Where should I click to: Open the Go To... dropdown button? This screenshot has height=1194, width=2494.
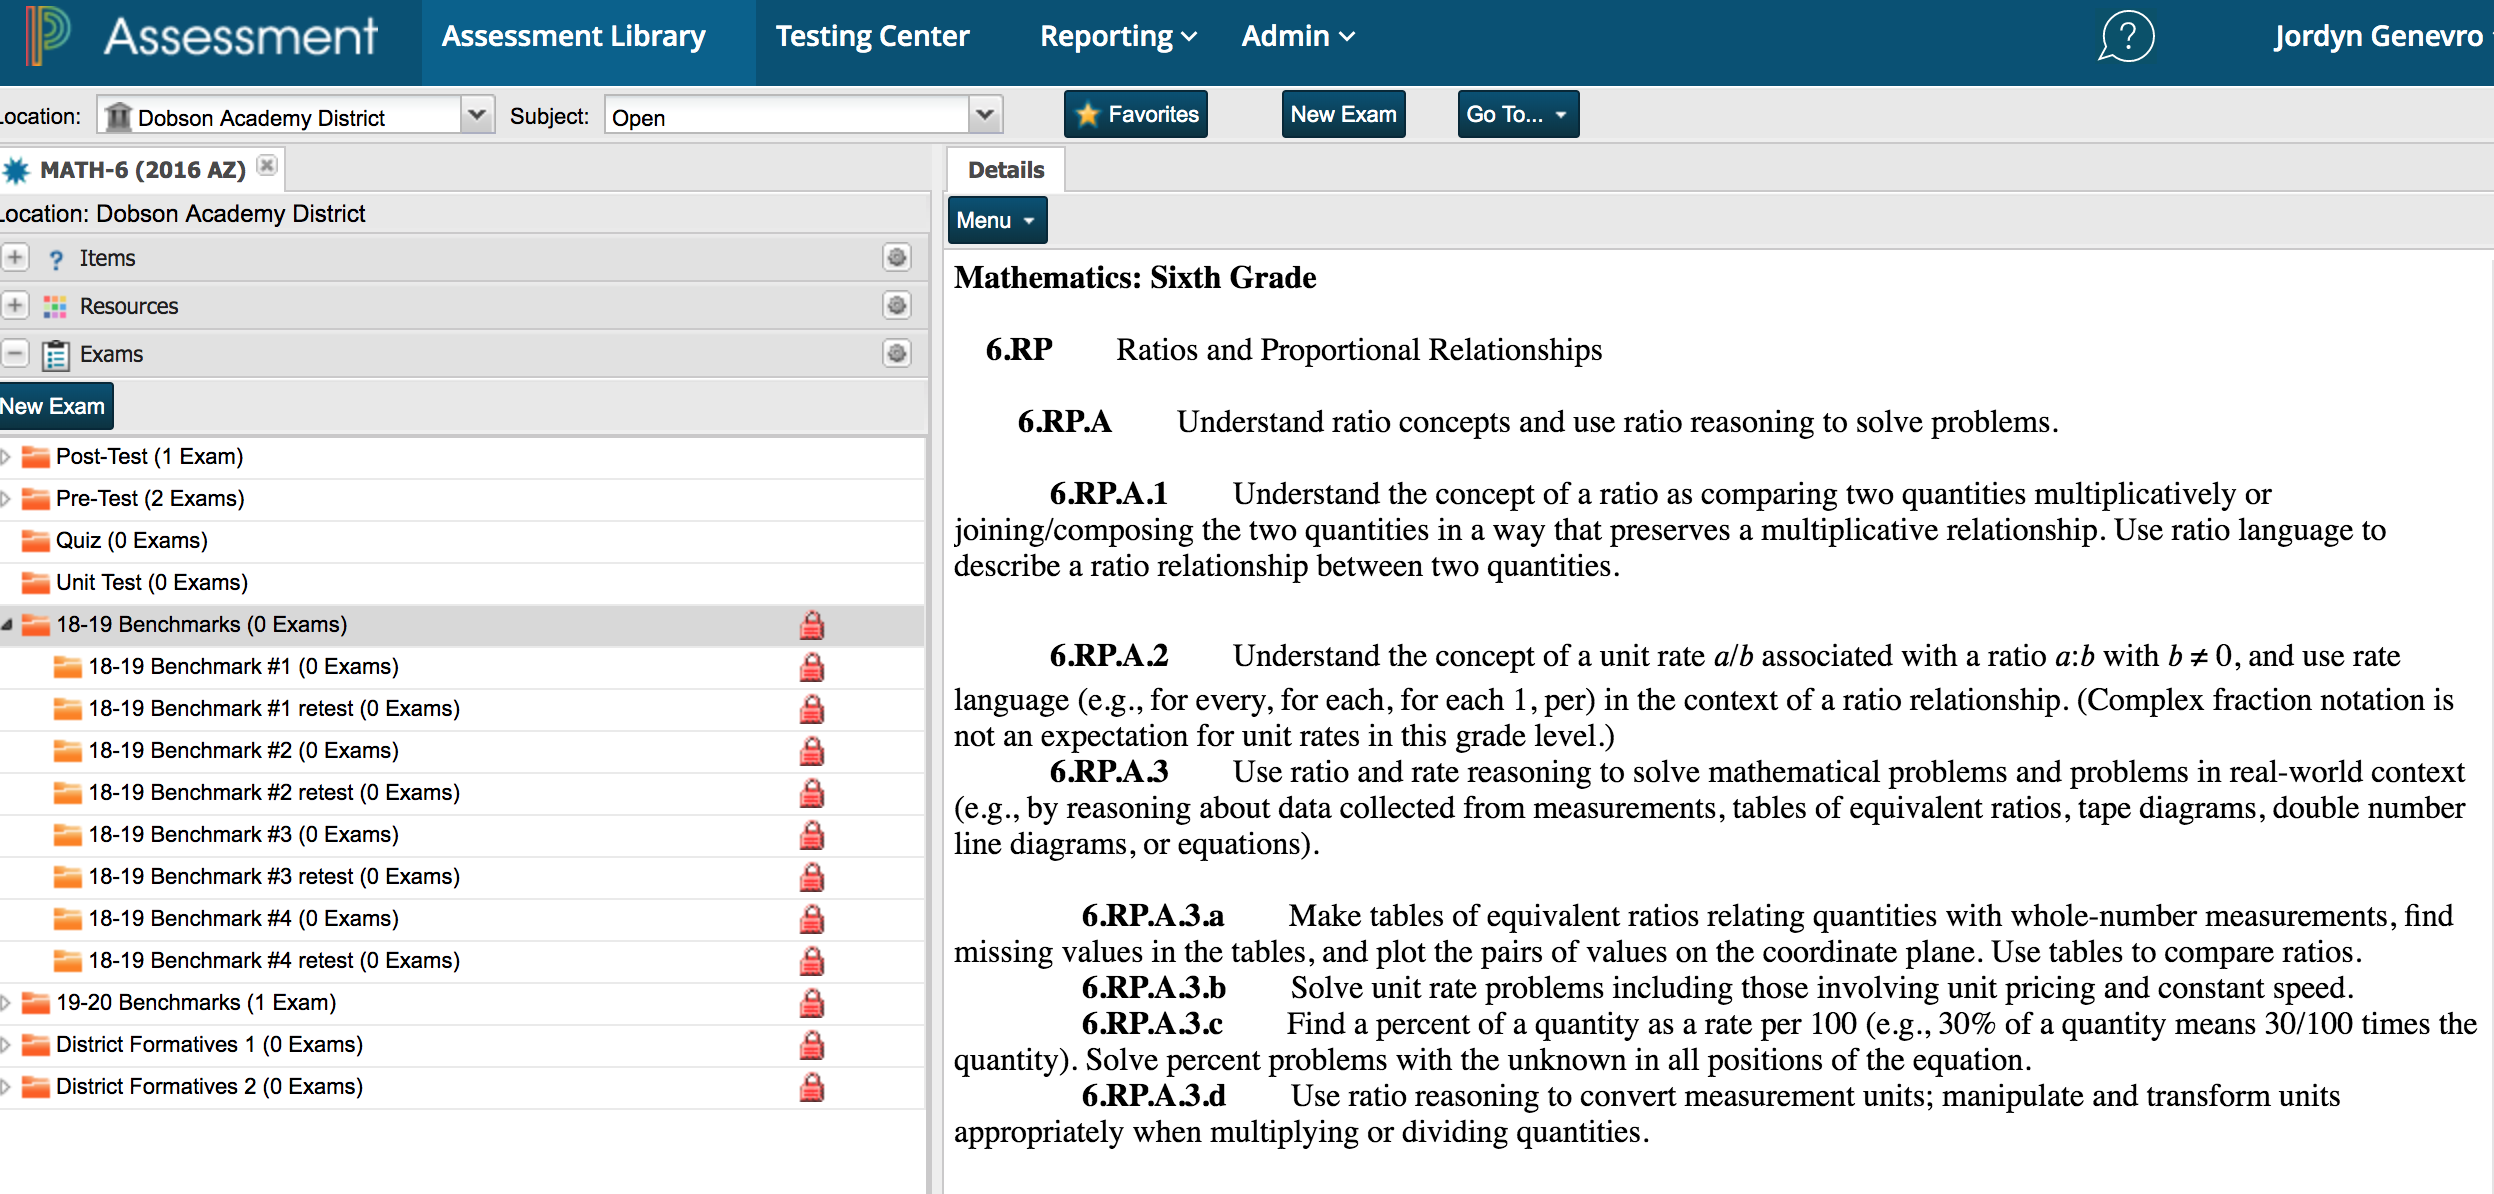point(1517,115)
